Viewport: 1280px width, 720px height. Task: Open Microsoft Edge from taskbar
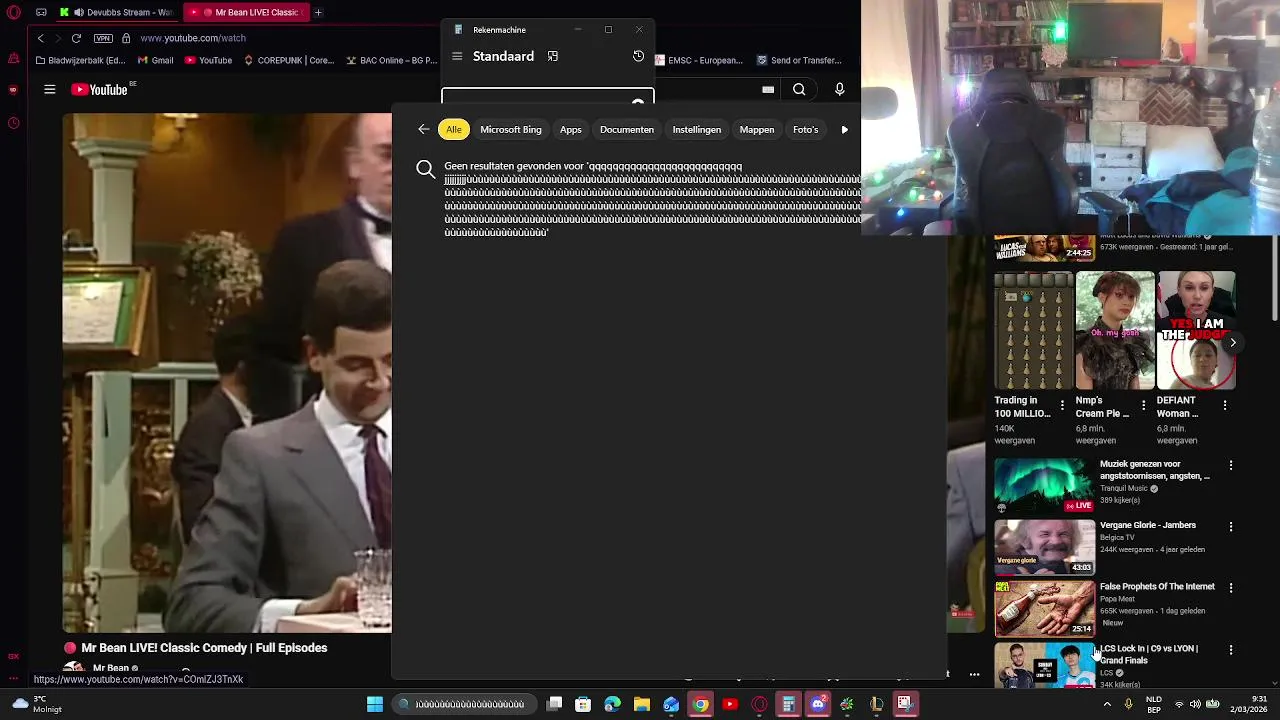(x=612, y=704)
